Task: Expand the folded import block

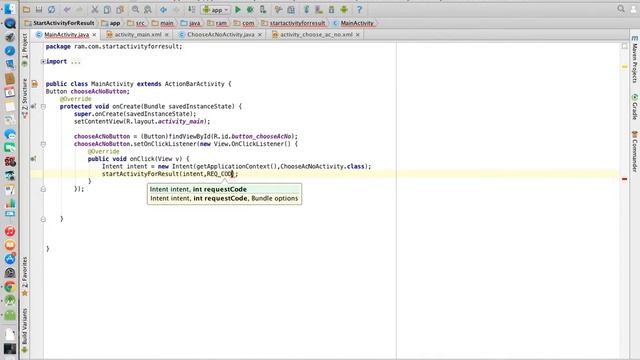Action: coord(43,62)
